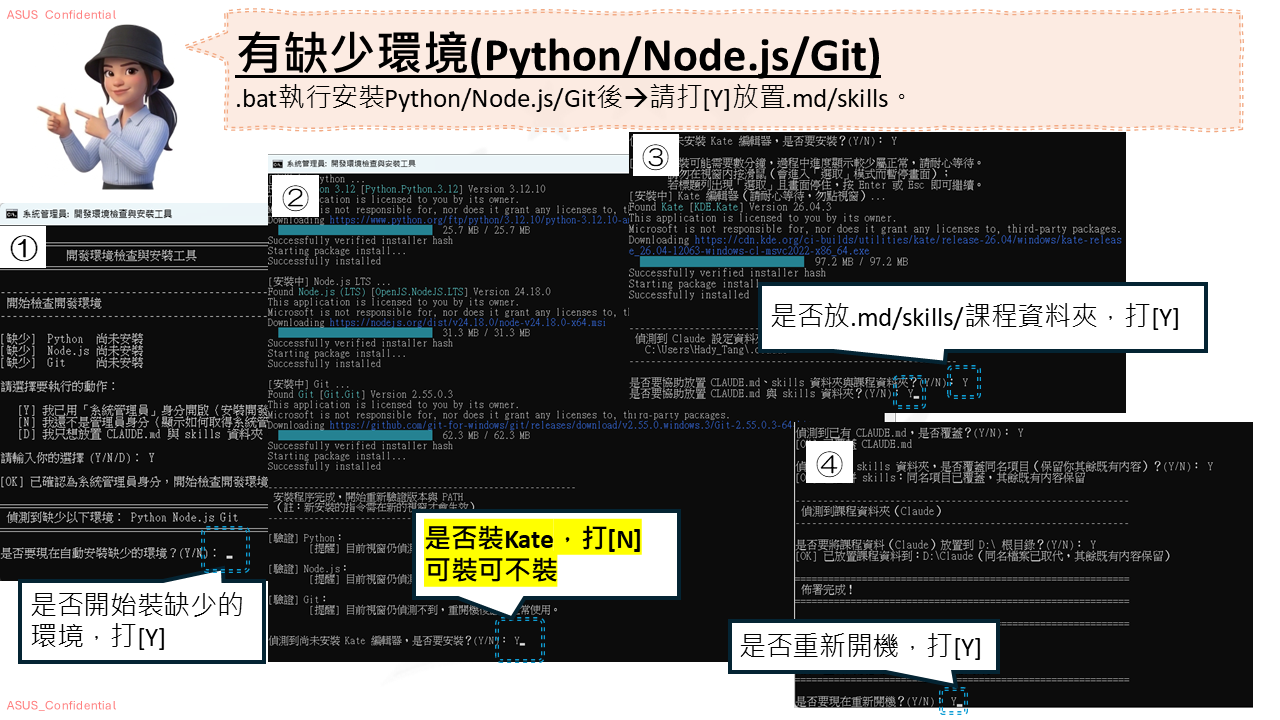
Task: Click the callout '是否重新開機,打[Y]'
Action: pos(864,647)
